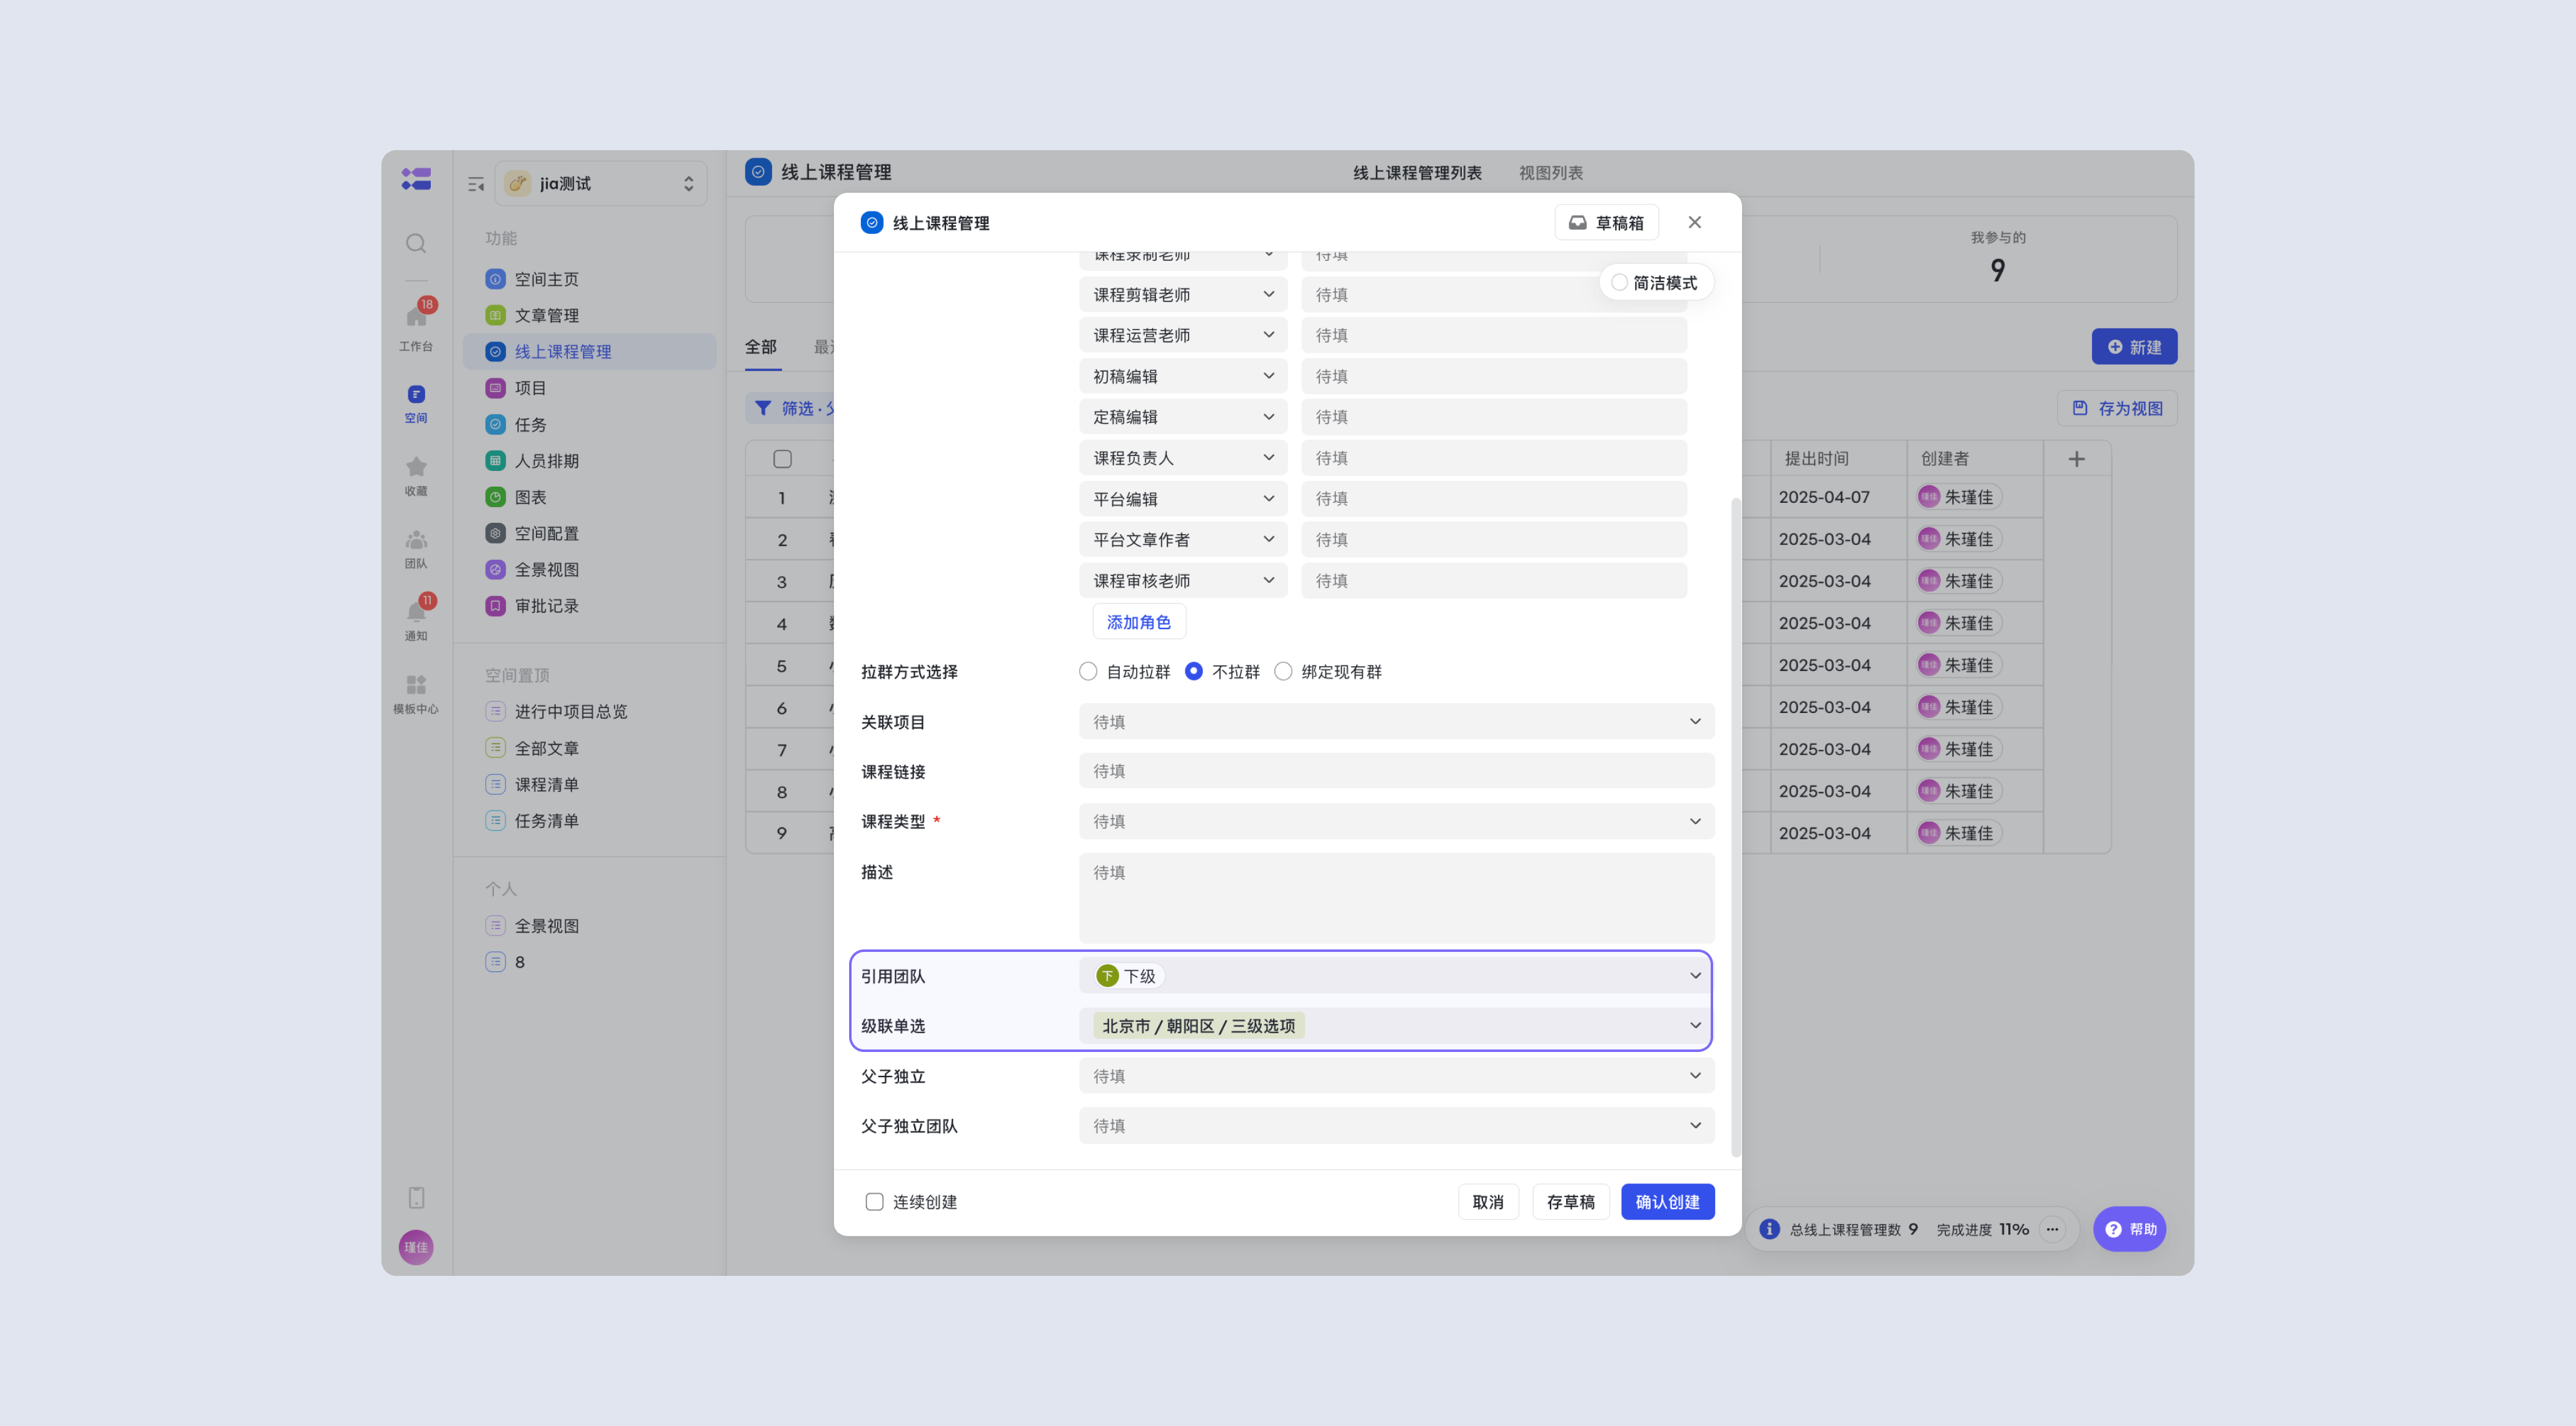Open the 工作台 workbench icon
Screen dimensions: 2576x1426
coord(416,326)
